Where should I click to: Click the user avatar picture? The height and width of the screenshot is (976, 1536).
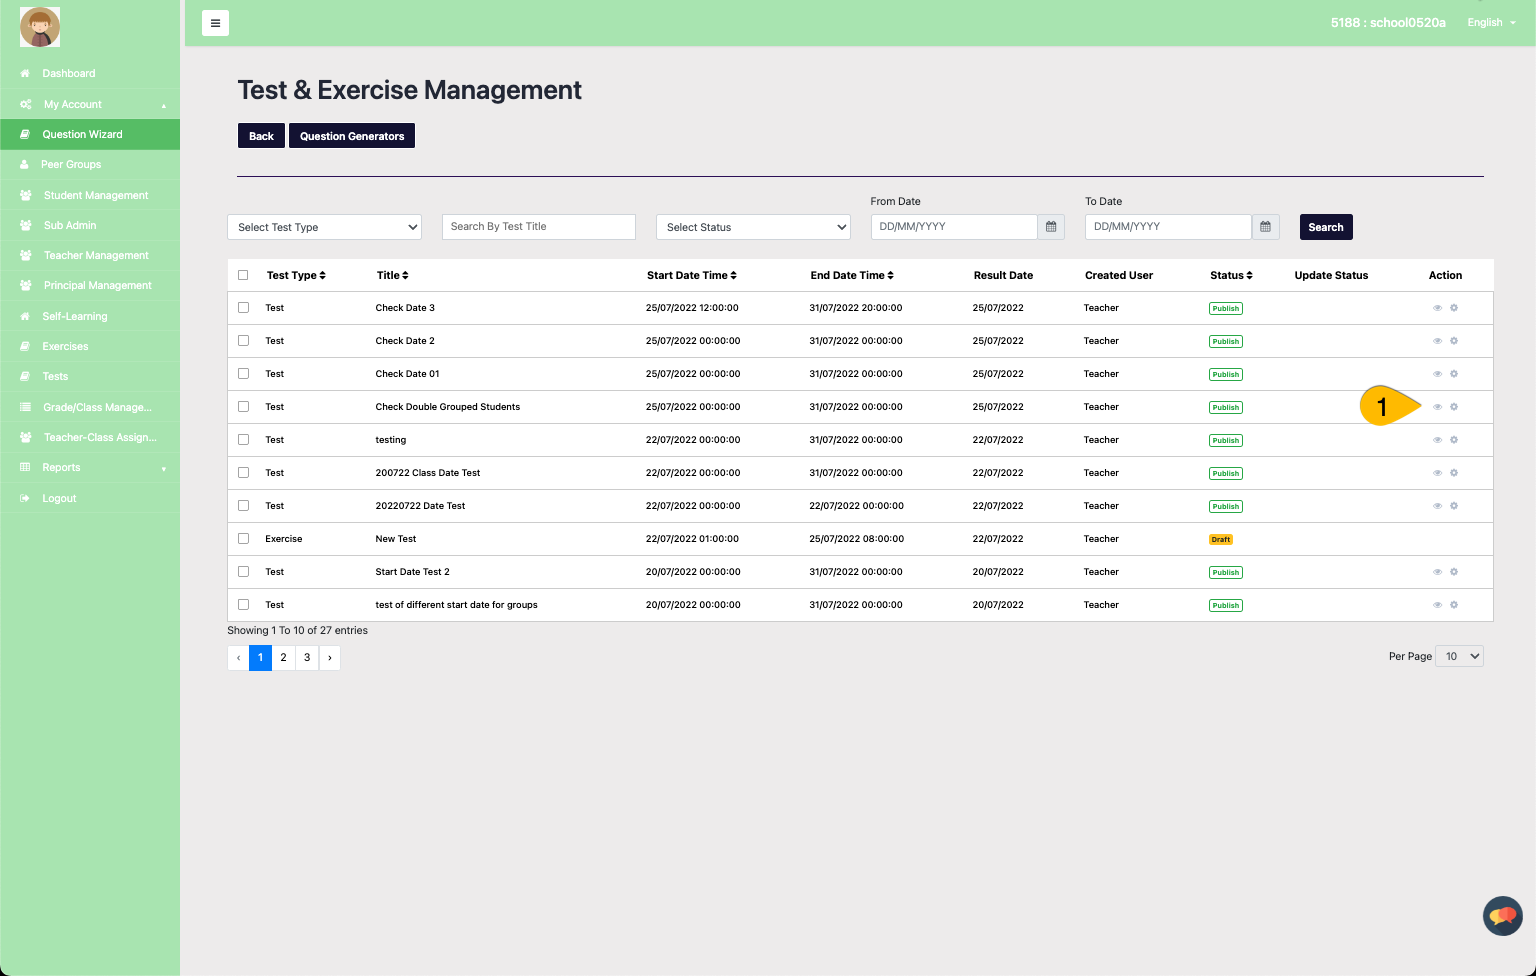[40, 27]
